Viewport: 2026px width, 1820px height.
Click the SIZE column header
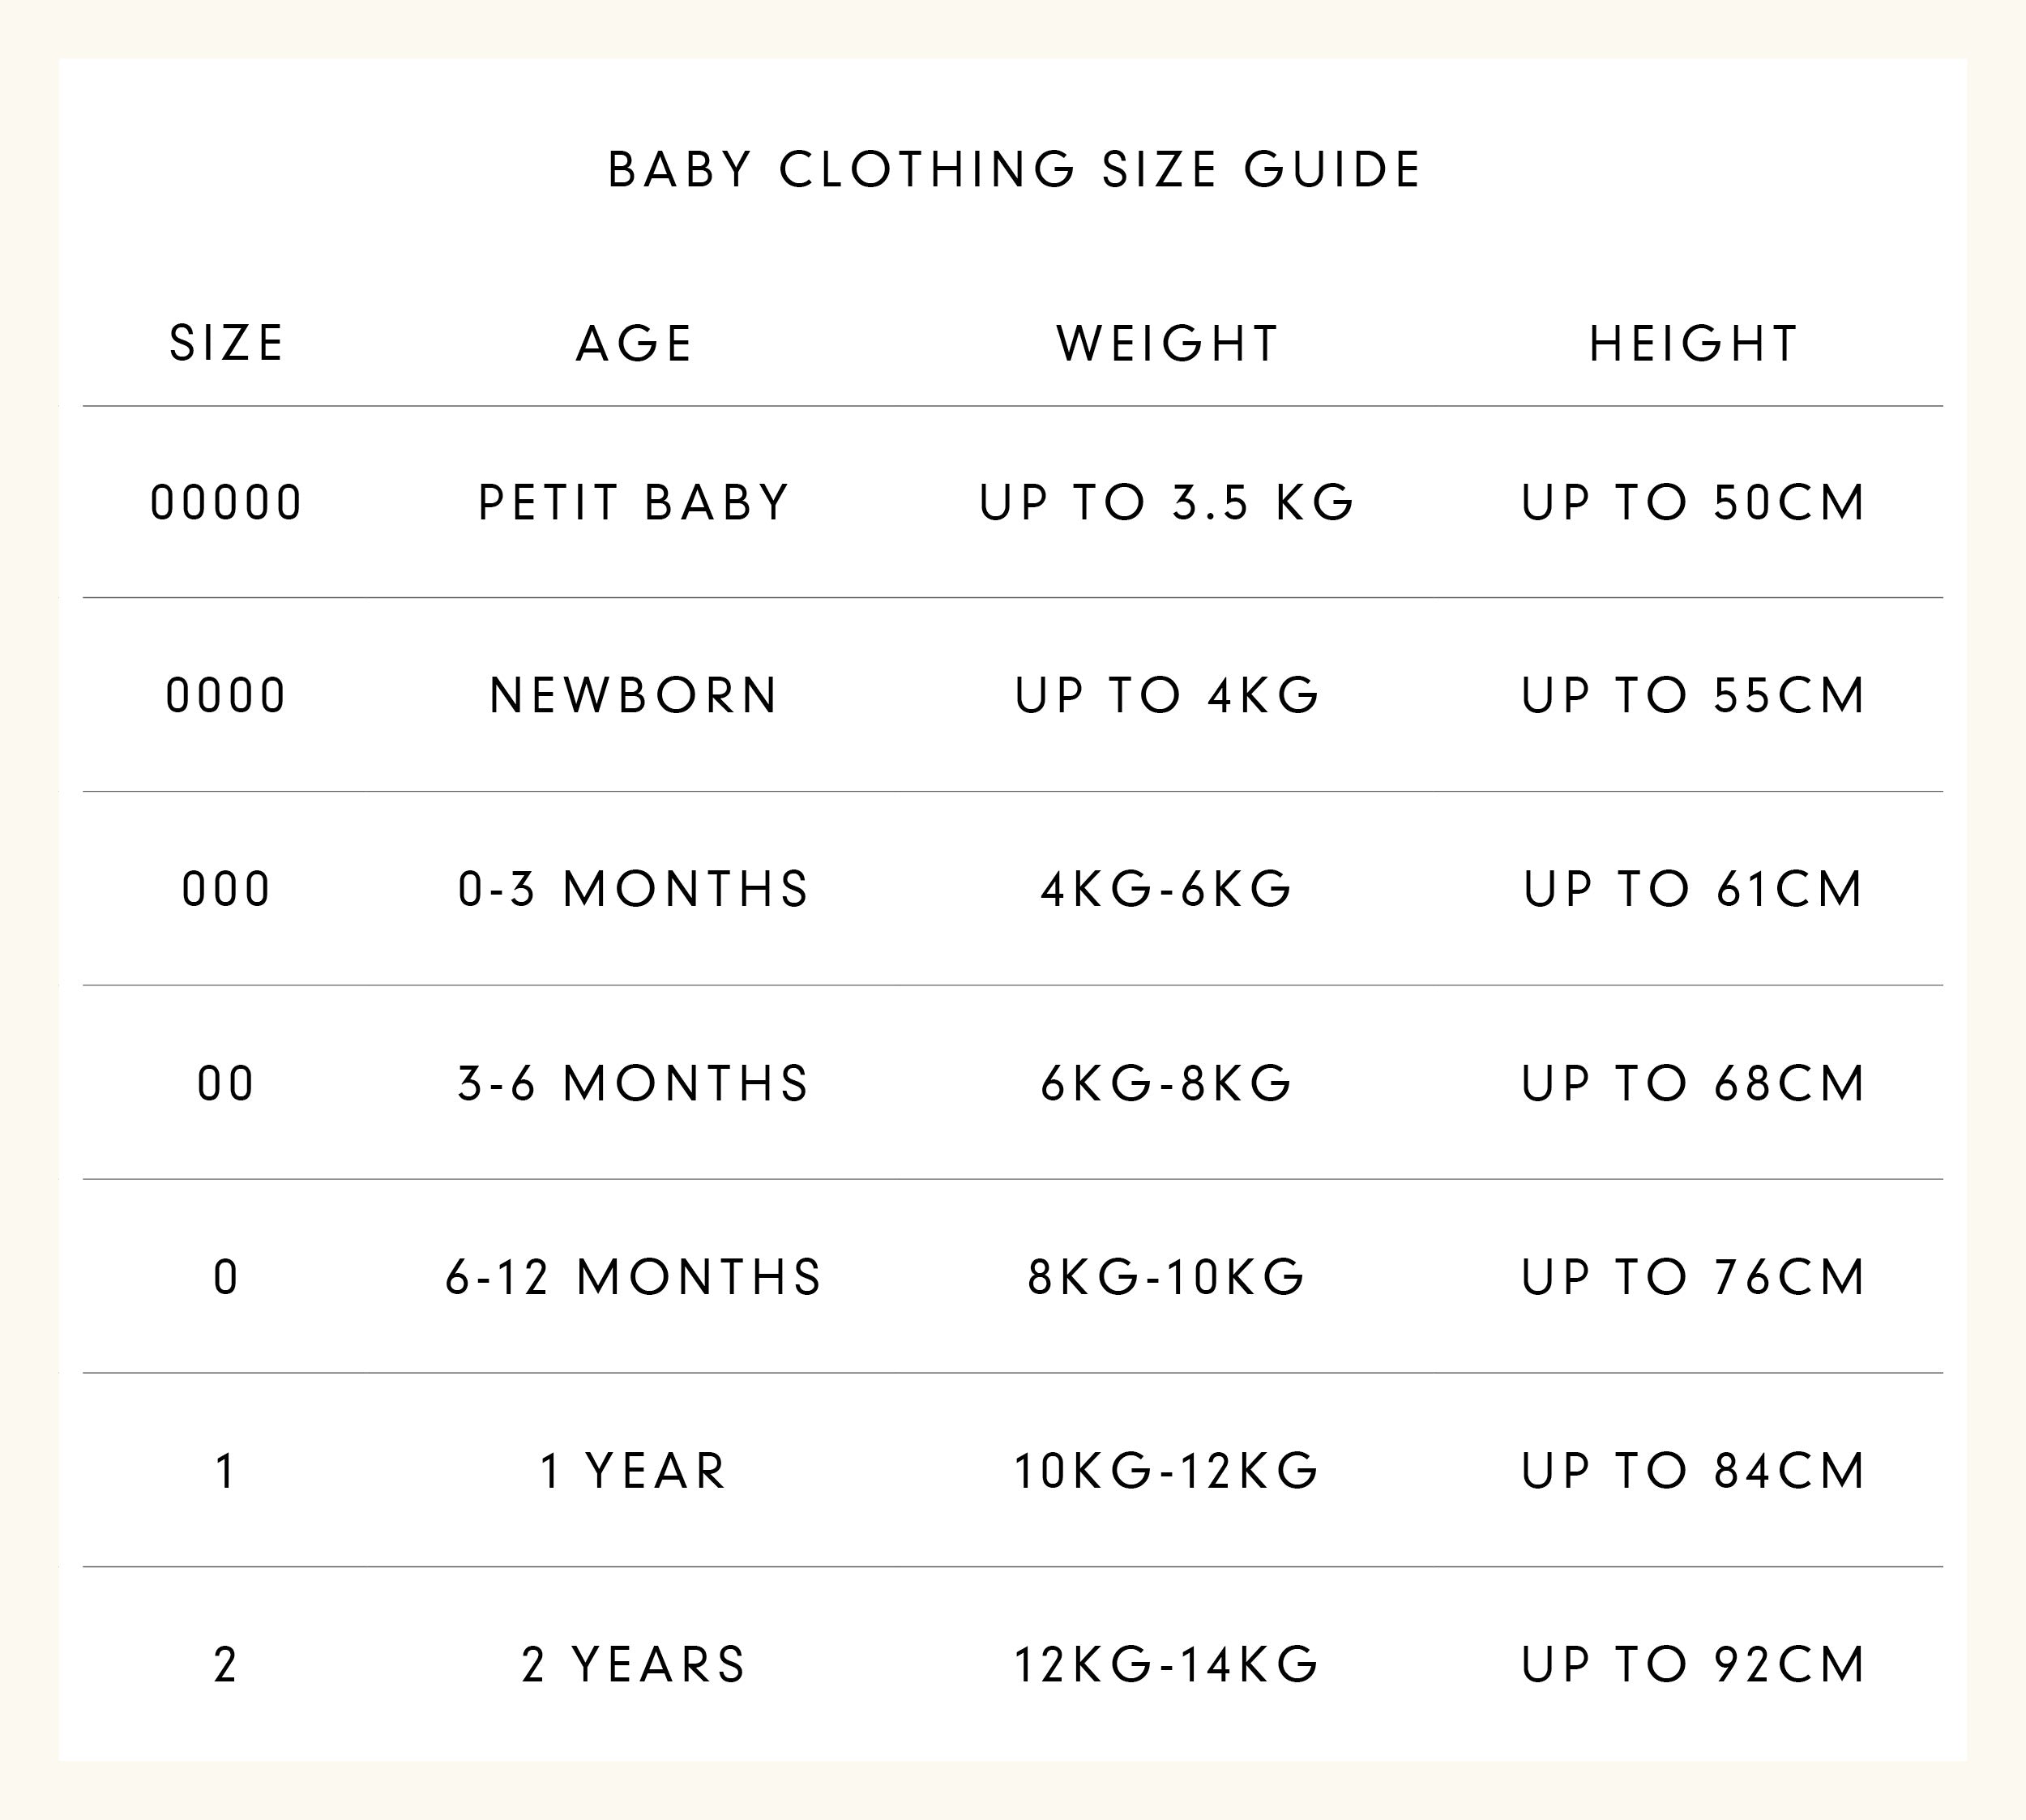coord(227,344)
